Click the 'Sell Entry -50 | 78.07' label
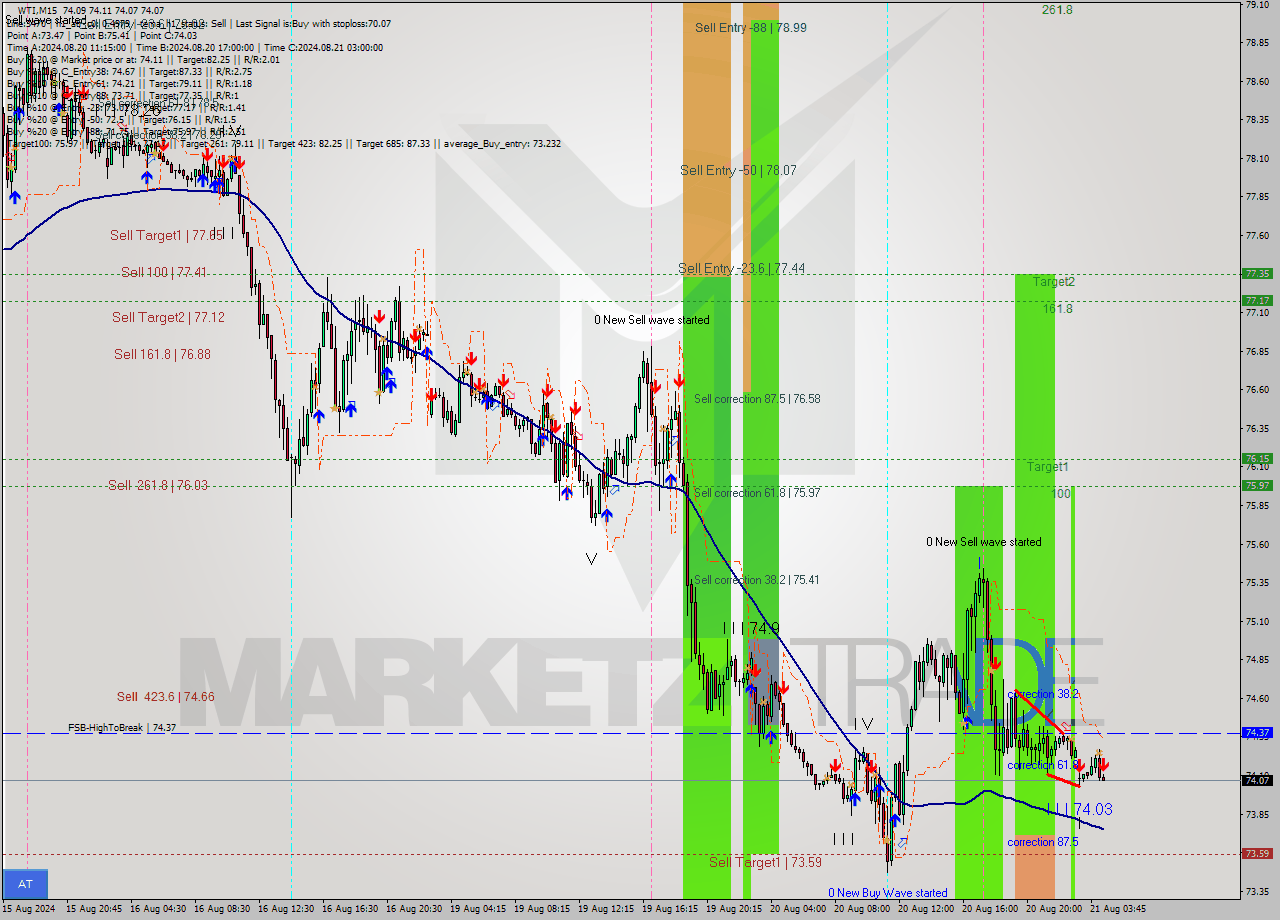 click(738, 171)
